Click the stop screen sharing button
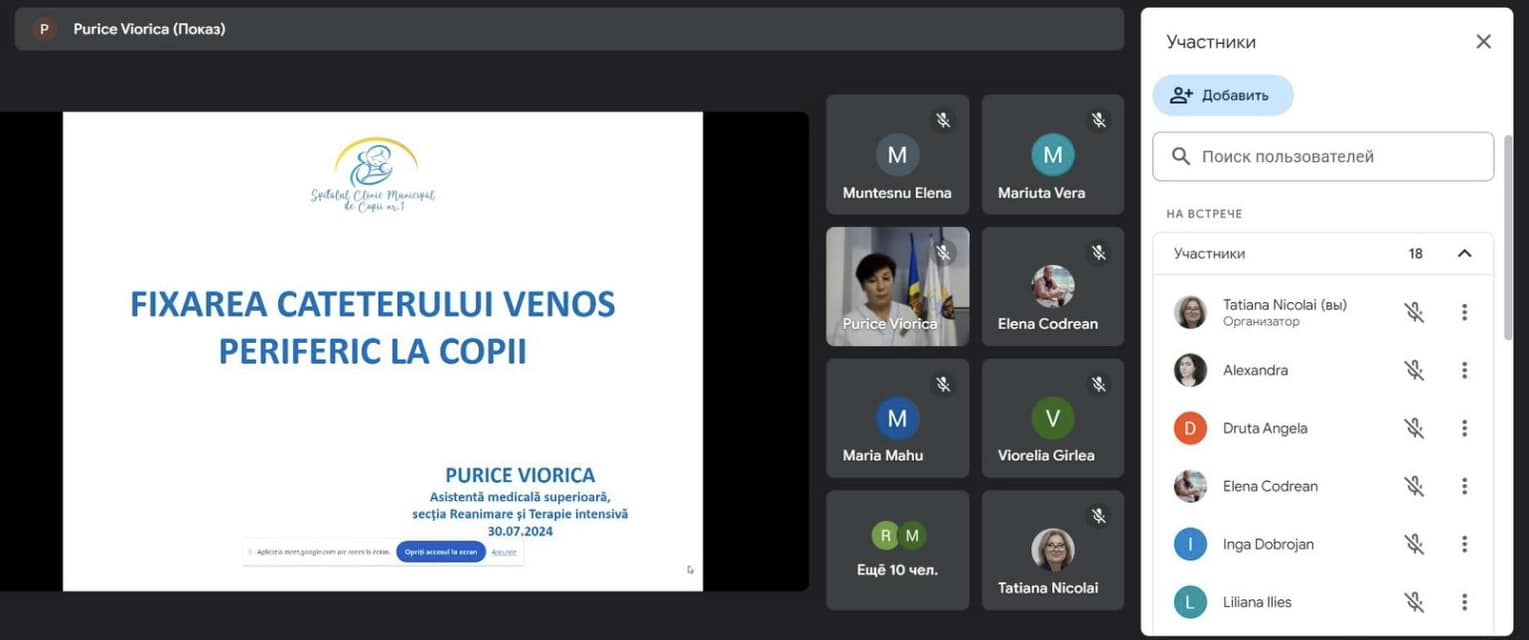Viewport: 1529px width, 640px height. click(x=441, y=552)
